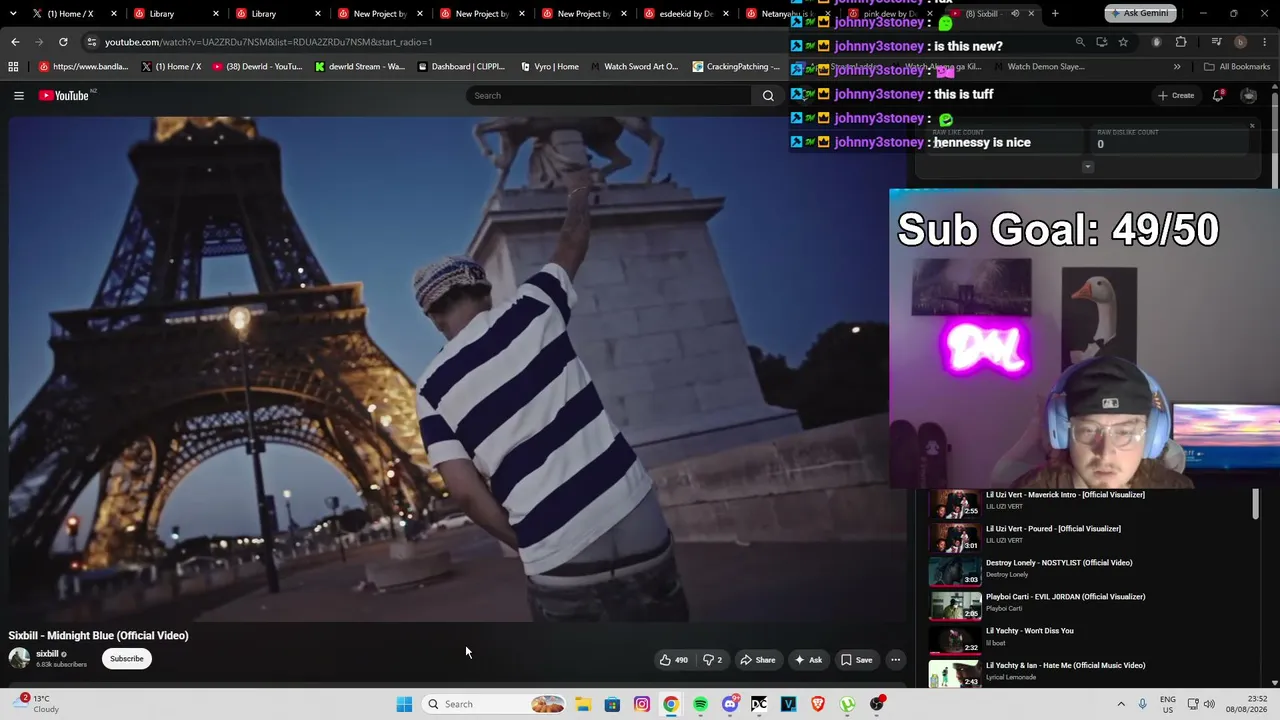Image resolution: width=1280 pixels, height=720 pixels.
Task: Open YouTube notifications bell
Action: point(1218,96)
